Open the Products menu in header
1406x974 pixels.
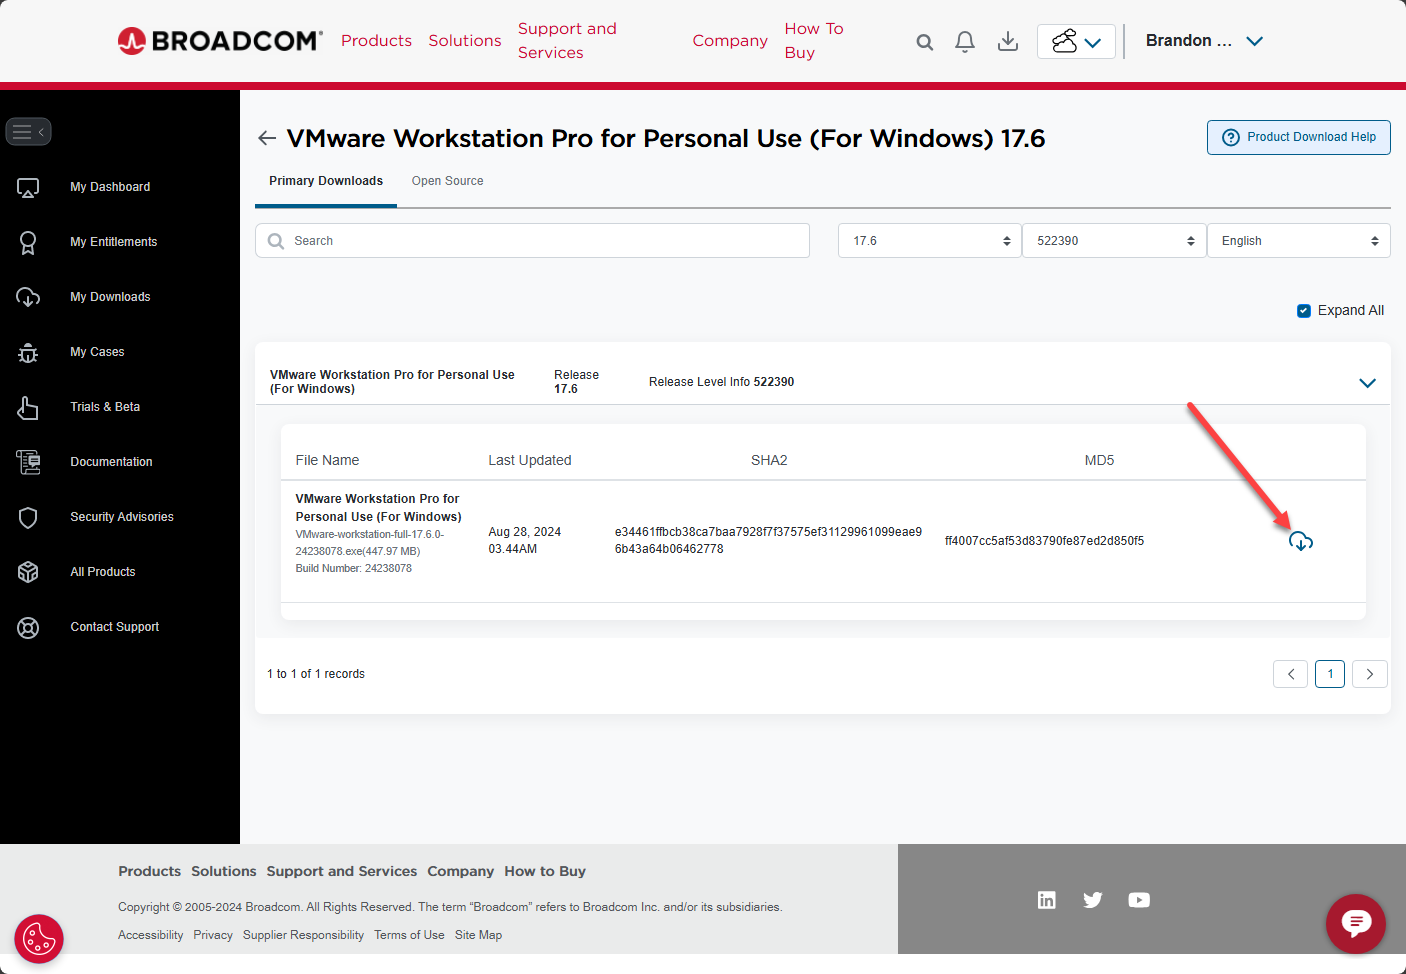click(376, 41)
